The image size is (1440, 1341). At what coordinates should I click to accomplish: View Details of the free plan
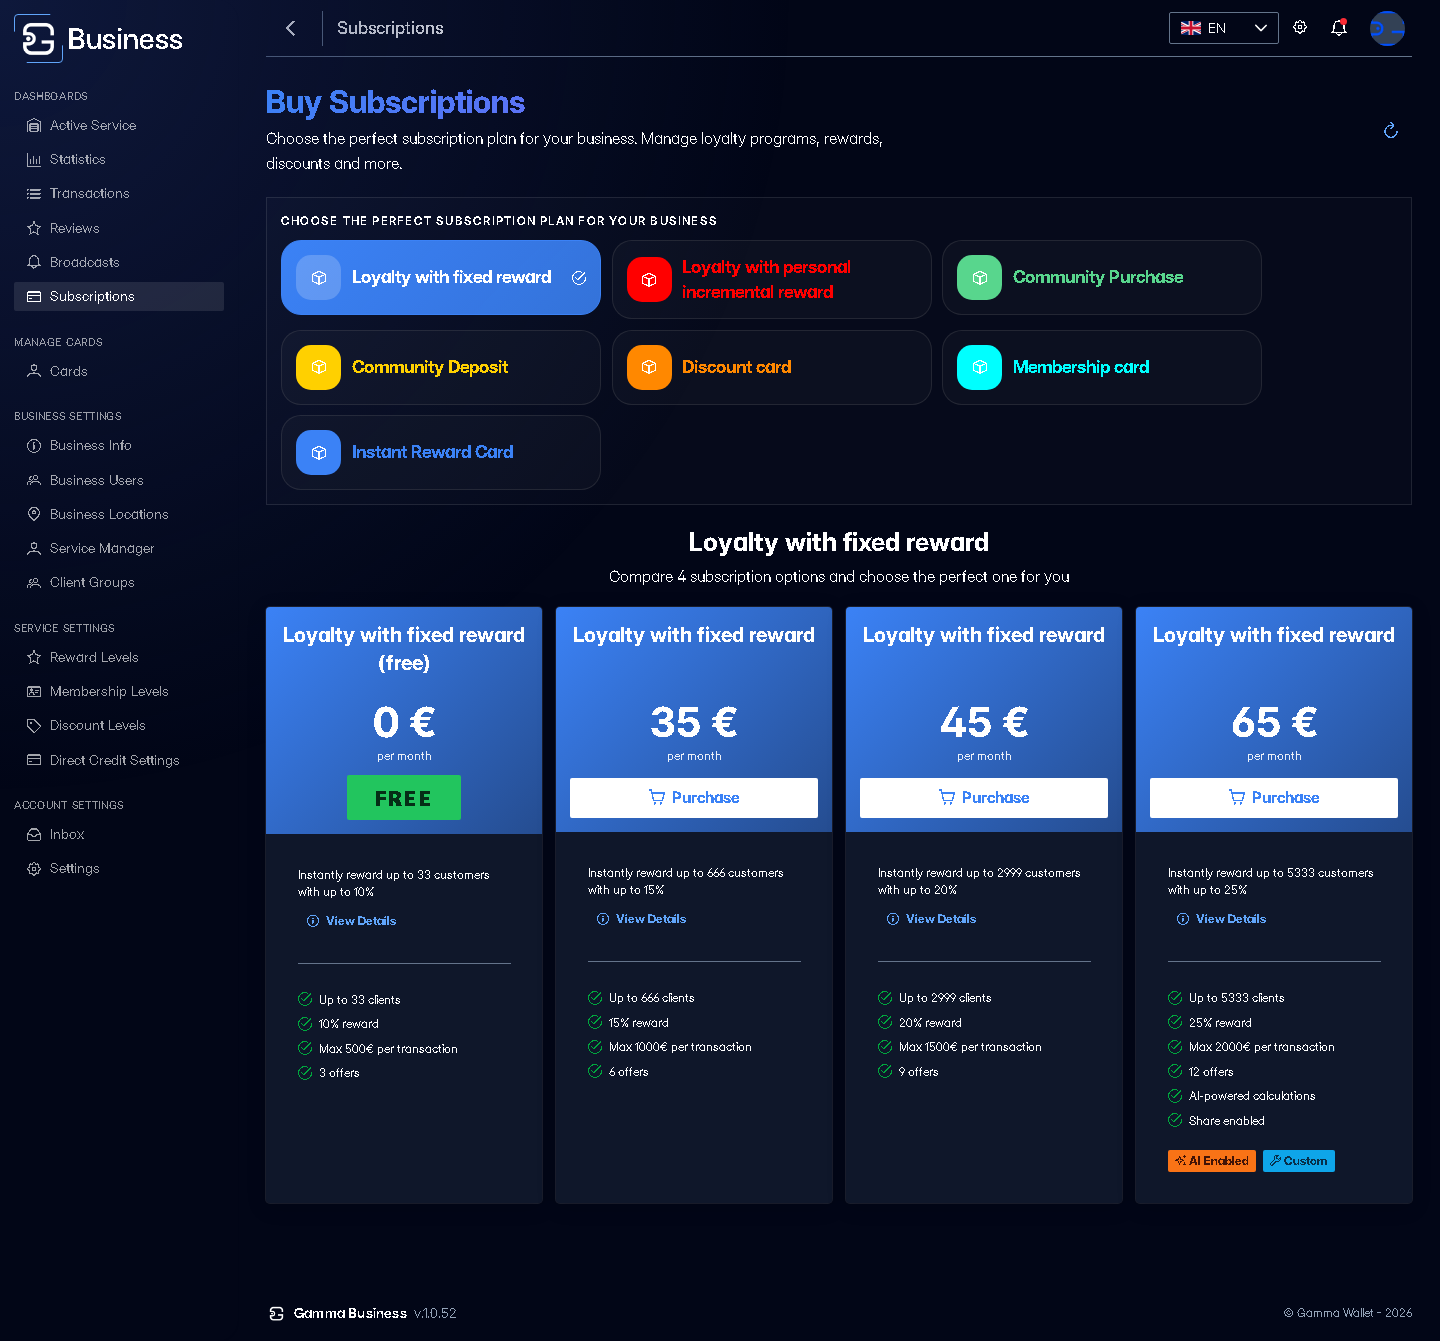(x=352, y=921)
